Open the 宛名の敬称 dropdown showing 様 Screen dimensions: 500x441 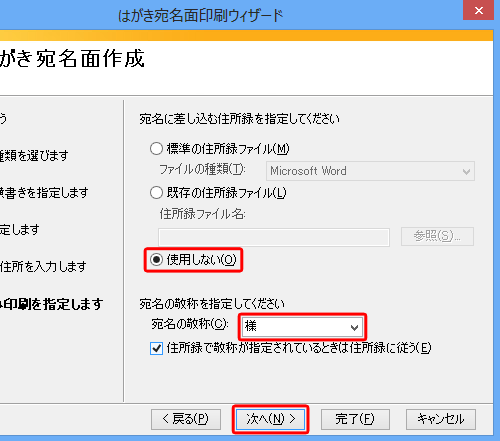click(x=302, y=326)
